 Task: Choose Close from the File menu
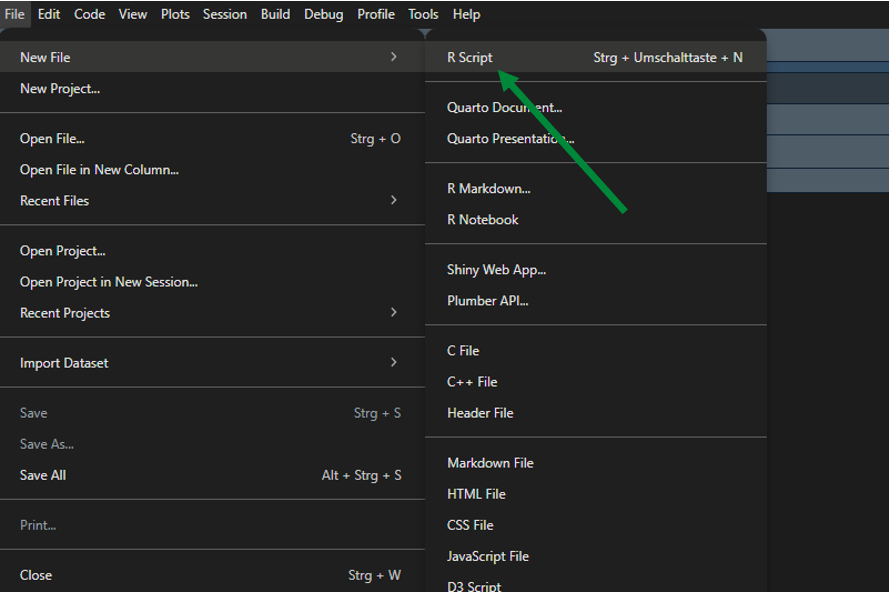point(212,575)
